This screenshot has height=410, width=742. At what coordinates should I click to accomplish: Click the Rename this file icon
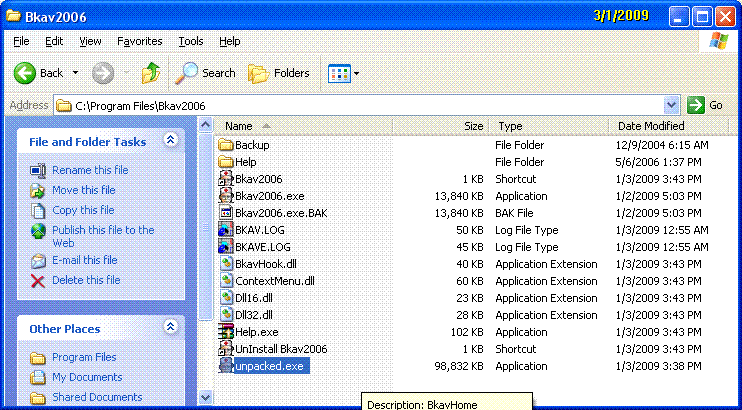(38, 170)
